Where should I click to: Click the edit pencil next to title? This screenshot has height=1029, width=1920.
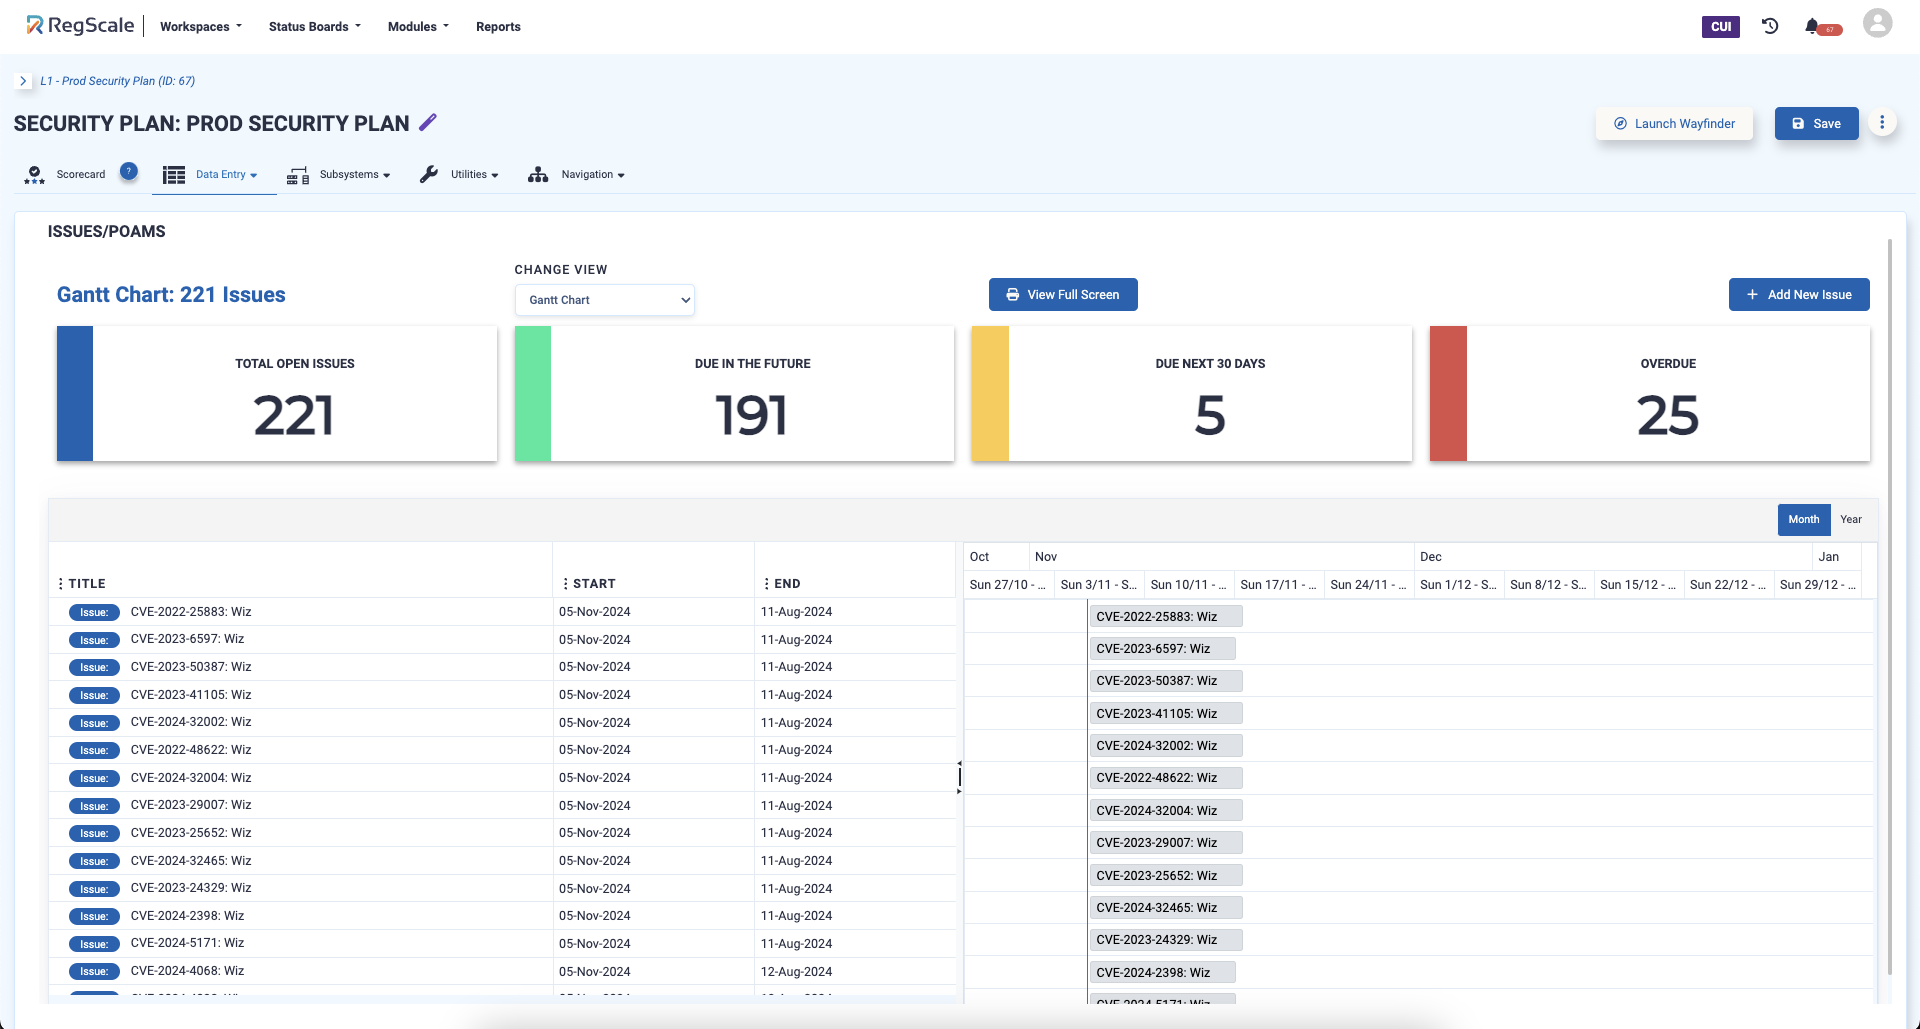428,122
